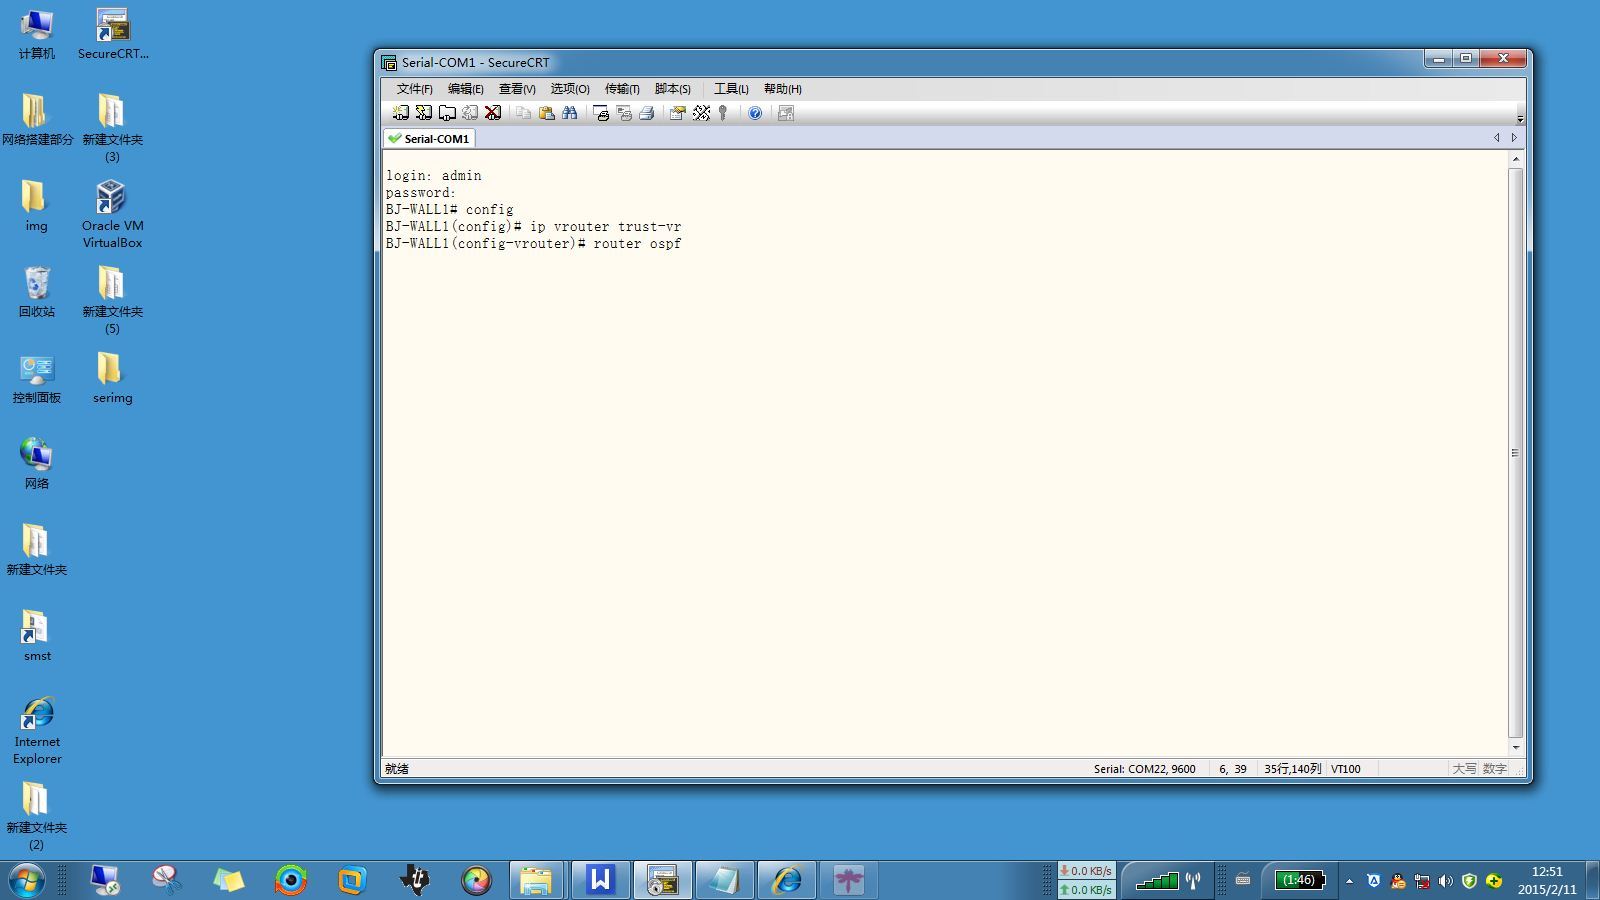1600x900 pixels.
Task: Click the serimg desktop folder
Action: point(112,379)
